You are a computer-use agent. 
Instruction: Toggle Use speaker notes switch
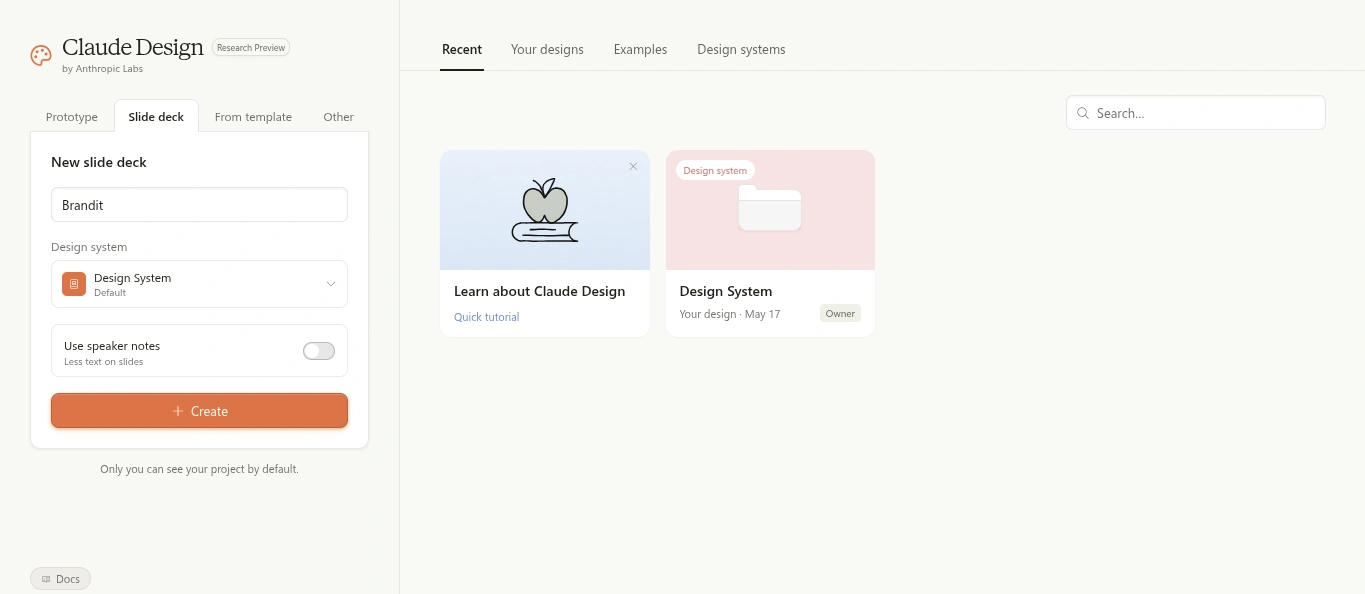pos(319,351)
